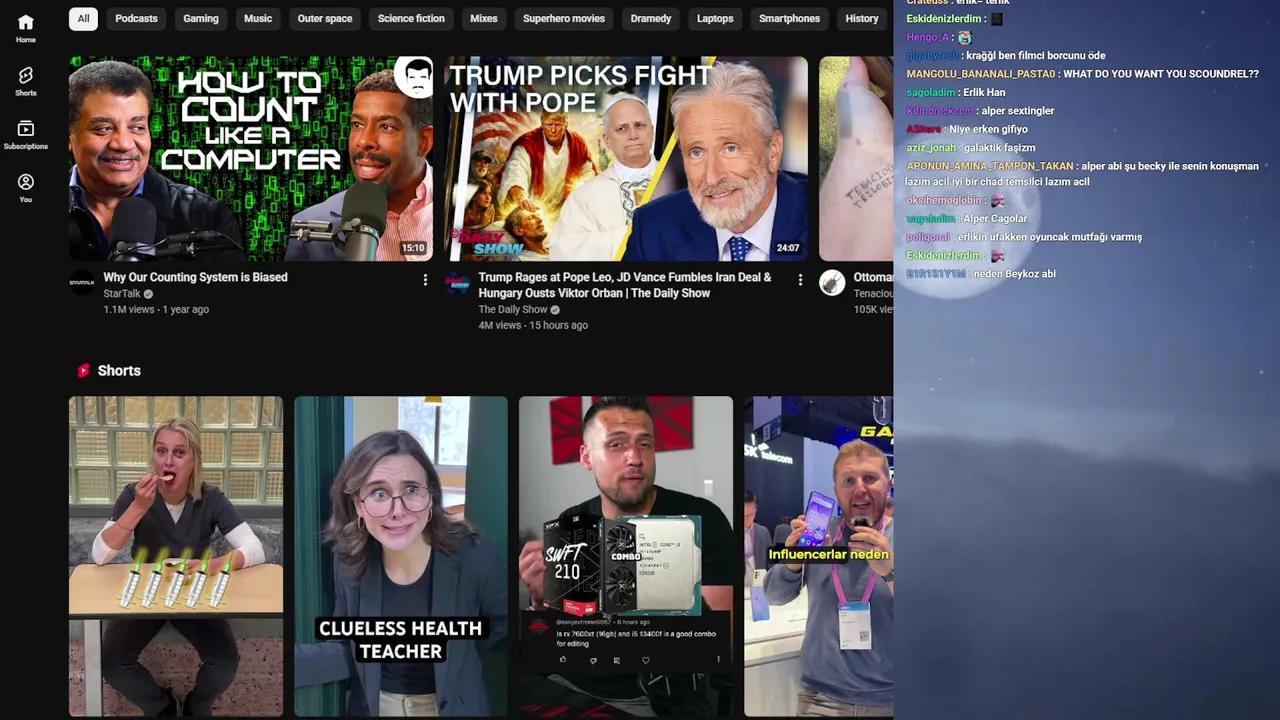The height and width of the screenshot is (720, 1280).
Task: Open options menu for StarTalk video
Action: 425,280
